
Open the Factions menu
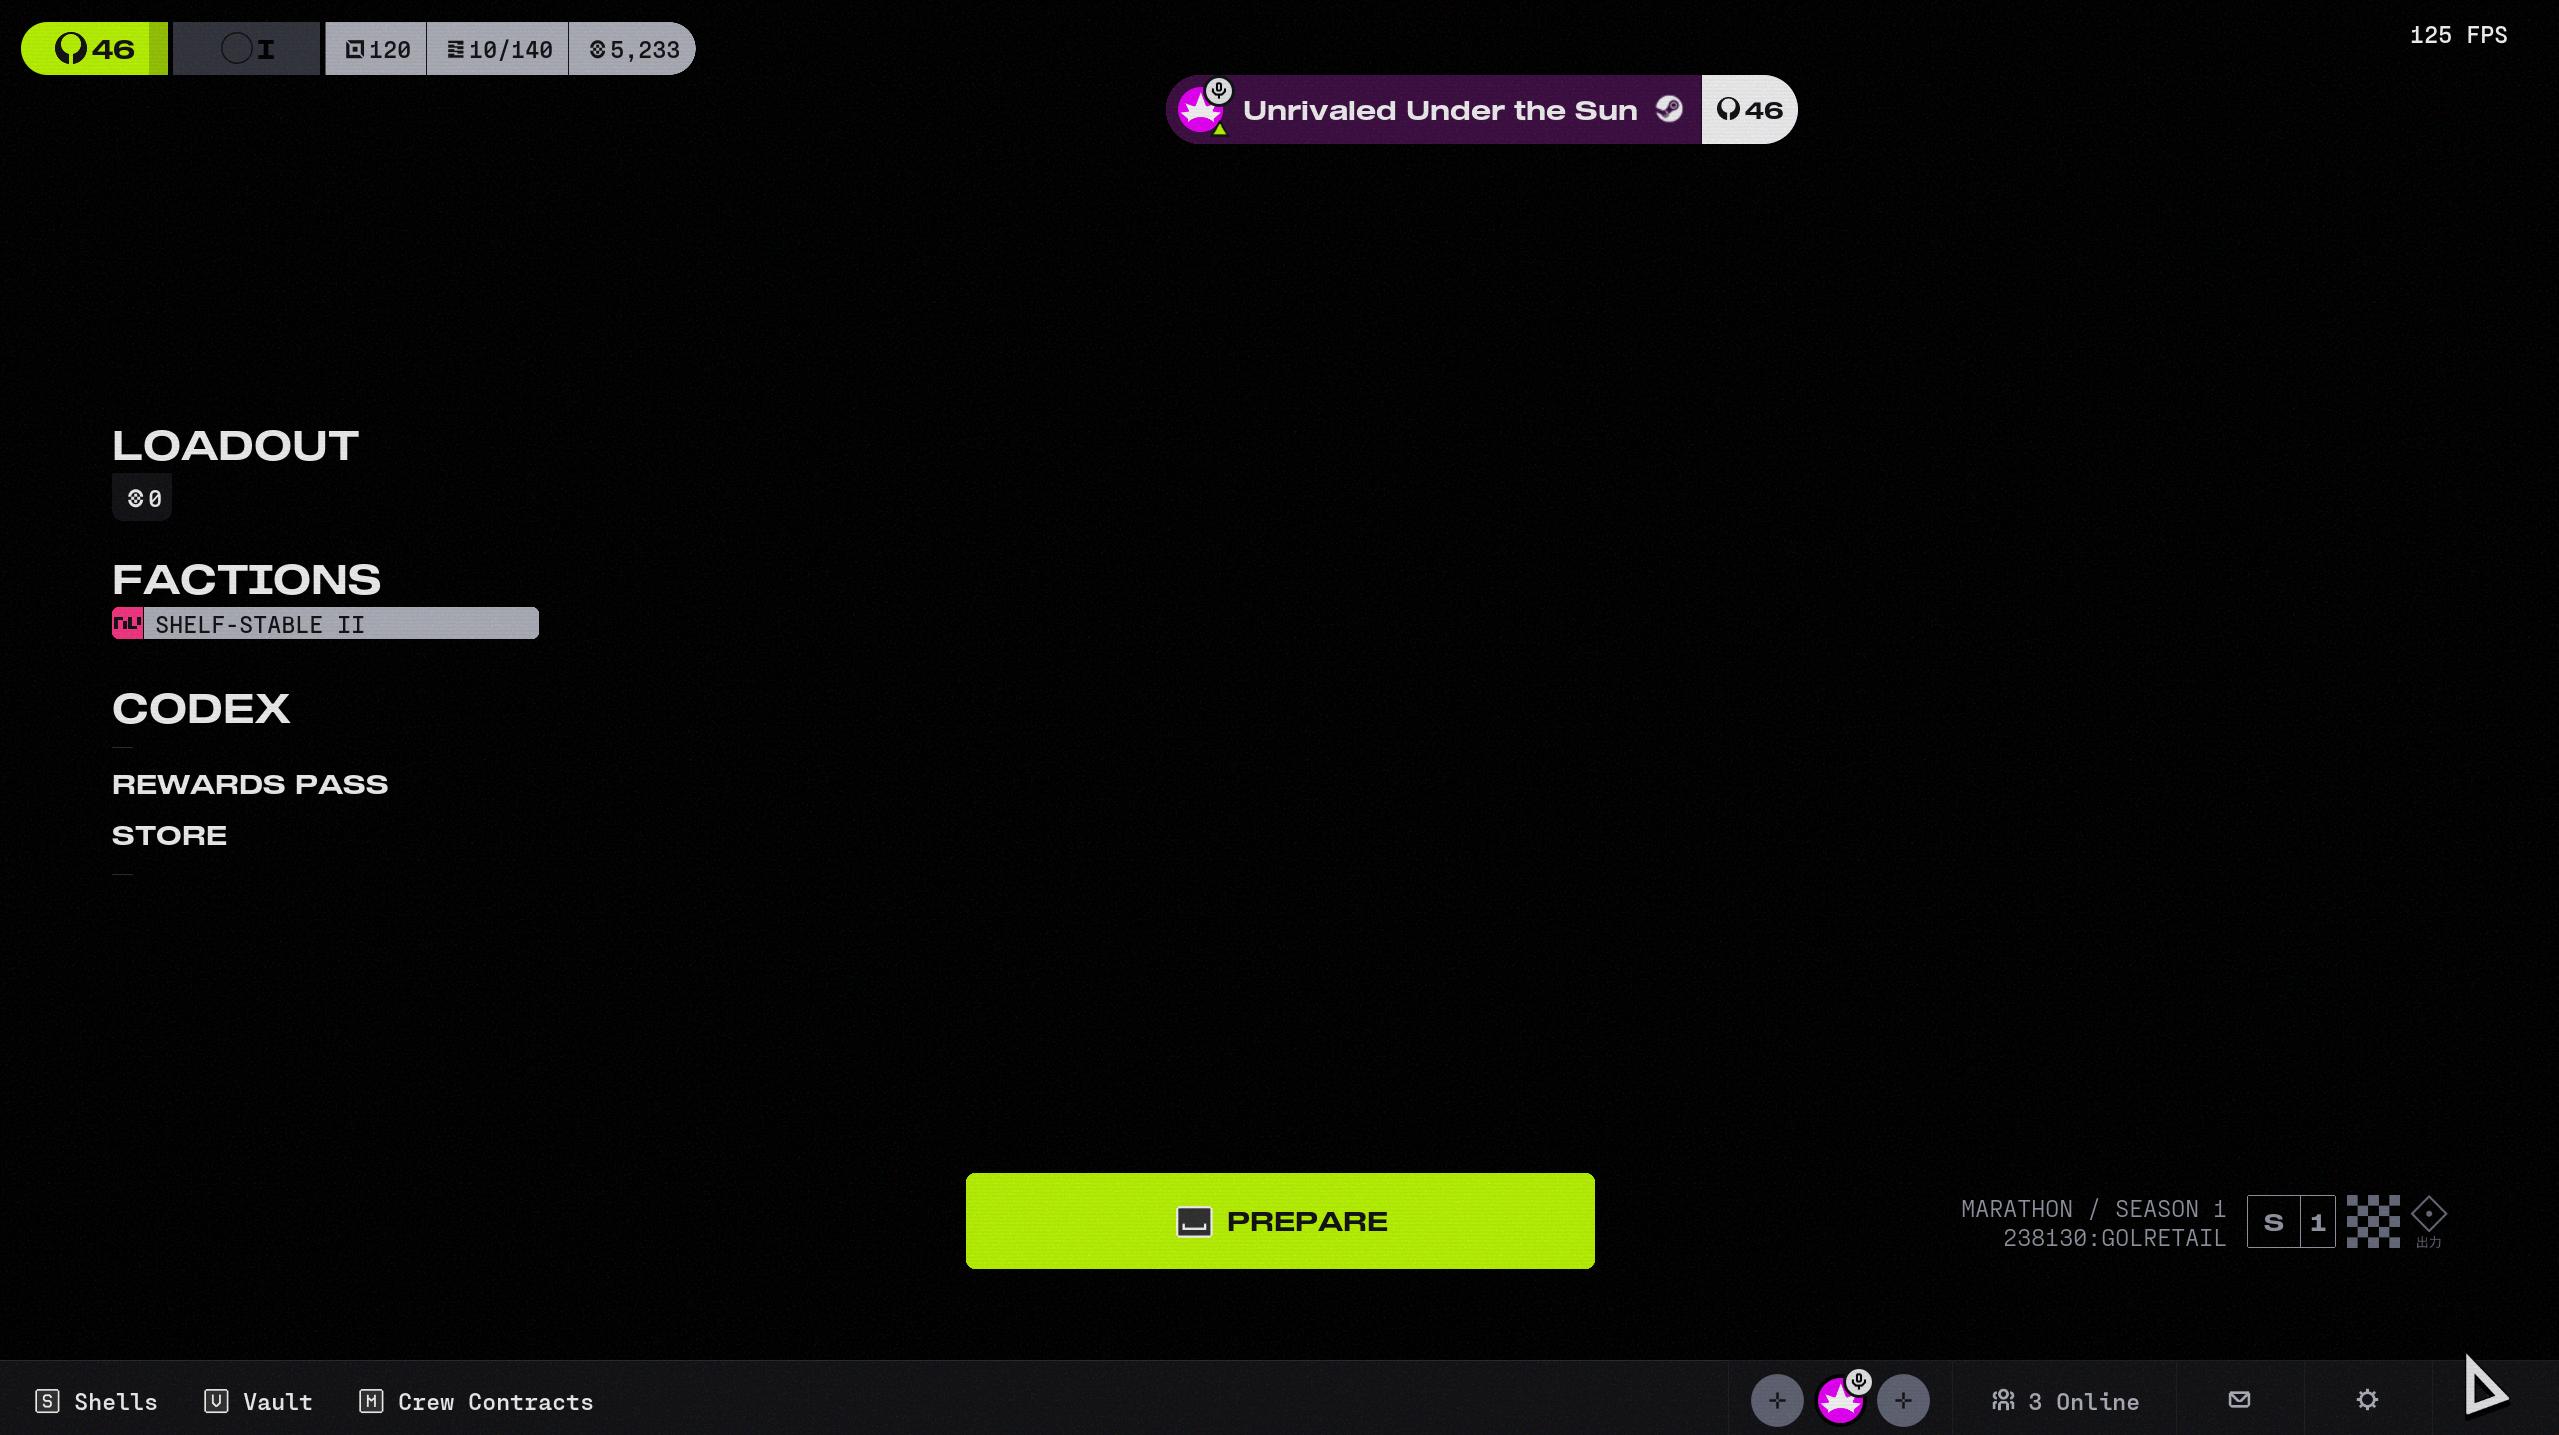click(246, 580)
